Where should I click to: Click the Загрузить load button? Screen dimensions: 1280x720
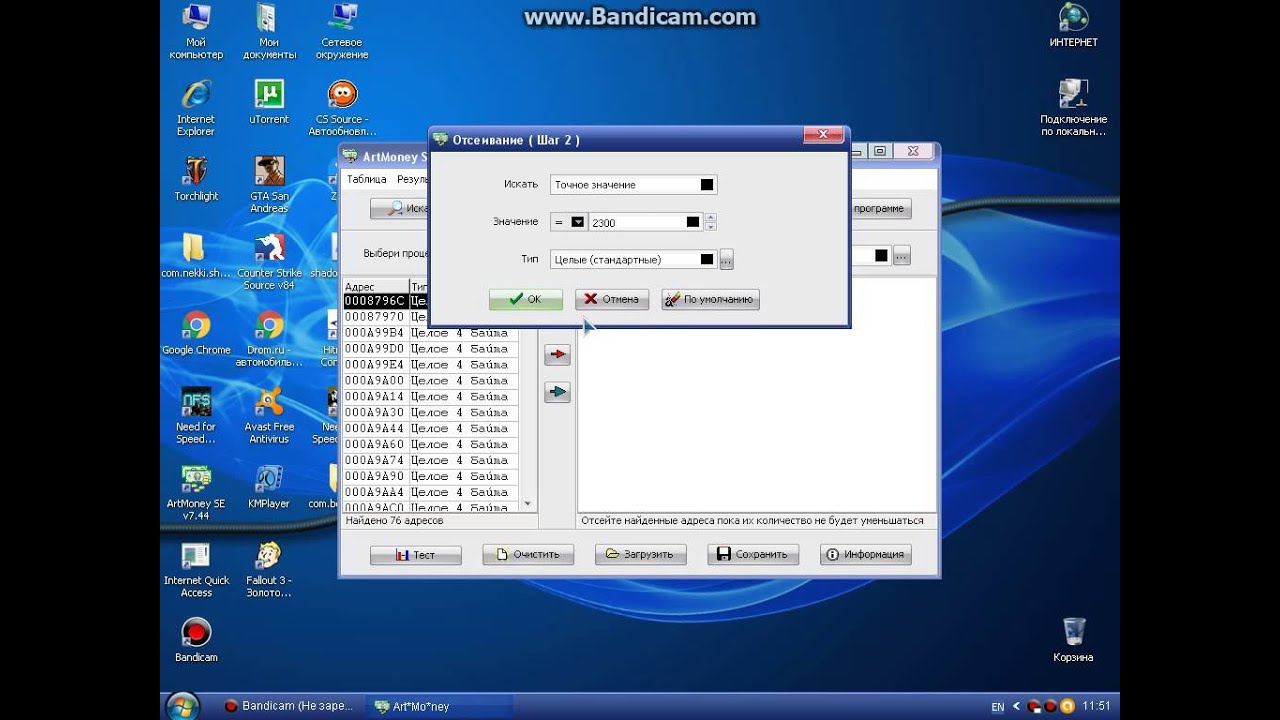(x=641, y=554)
